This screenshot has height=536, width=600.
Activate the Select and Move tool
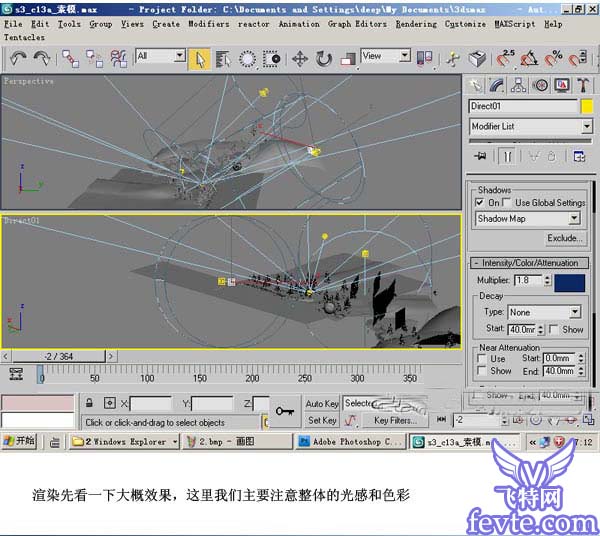point(300,59)
